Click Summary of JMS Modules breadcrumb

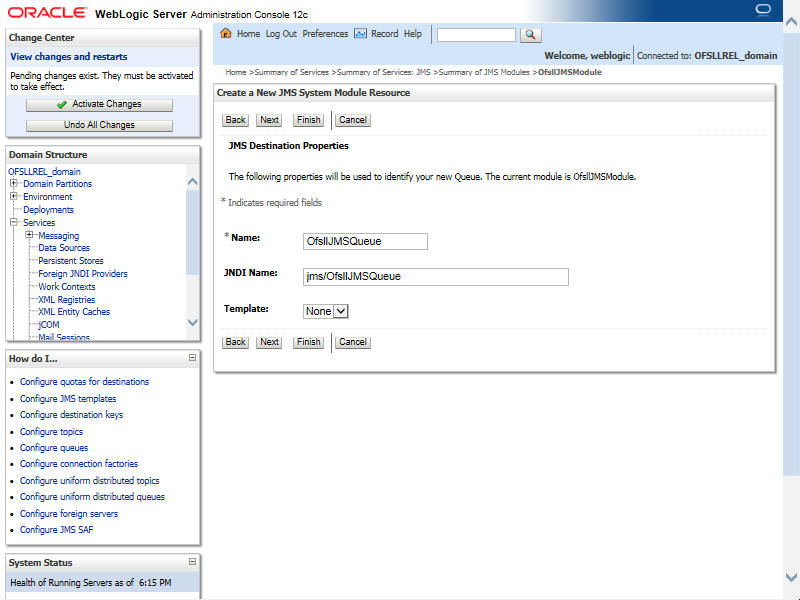point(484,72)
